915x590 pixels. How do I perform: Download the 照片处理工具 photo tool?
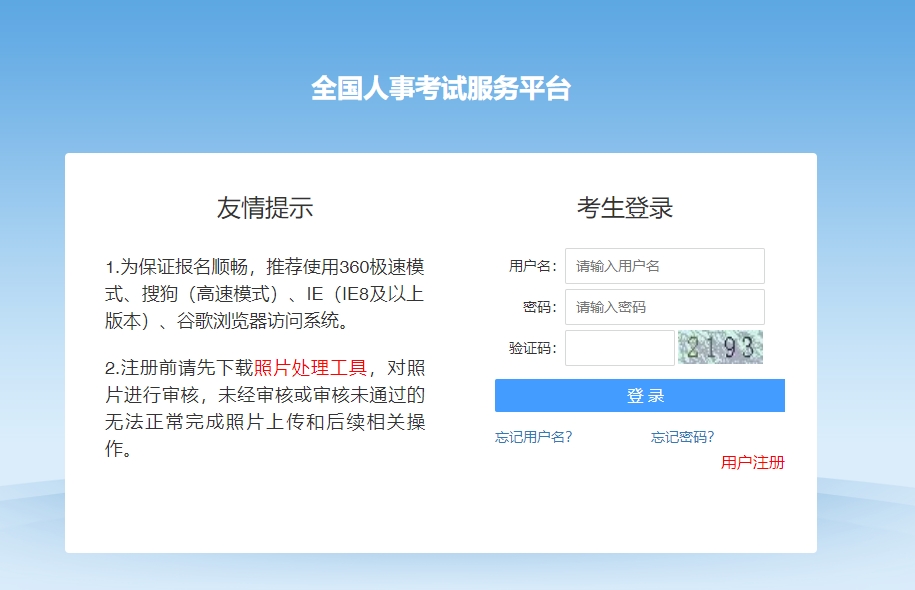310,366
